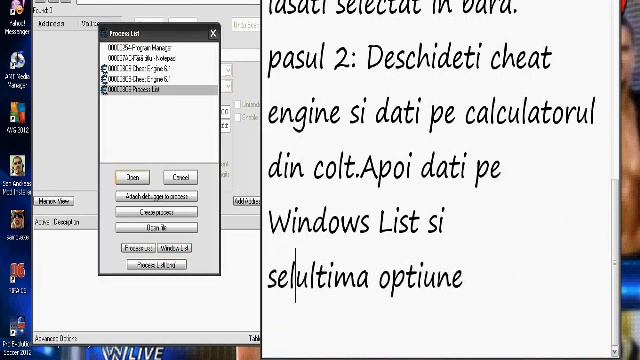Launch the FIFA desktop shortcut
This screenshot has width=640, height=360.
17,278
